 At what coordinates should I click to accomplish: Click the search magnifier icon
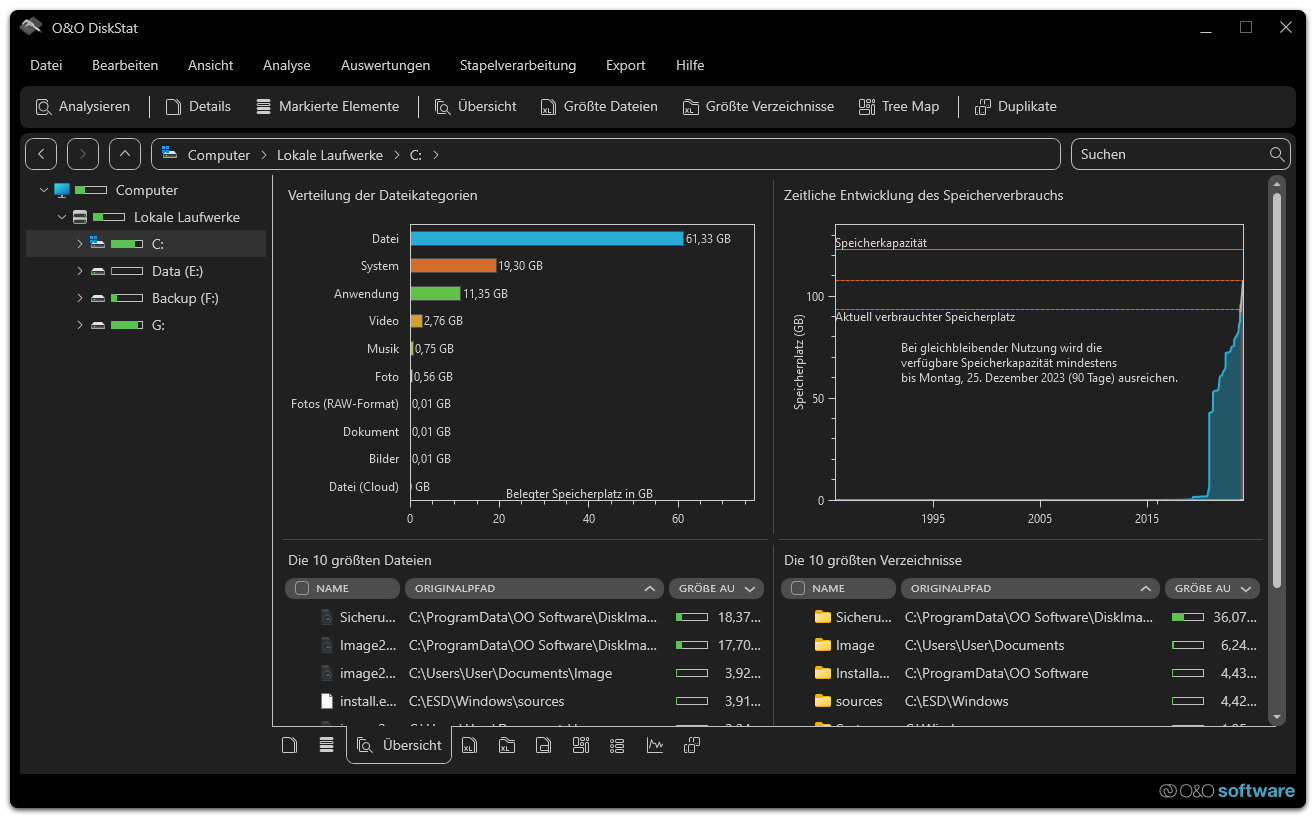pyautogui.click(x=1277, y=154)
